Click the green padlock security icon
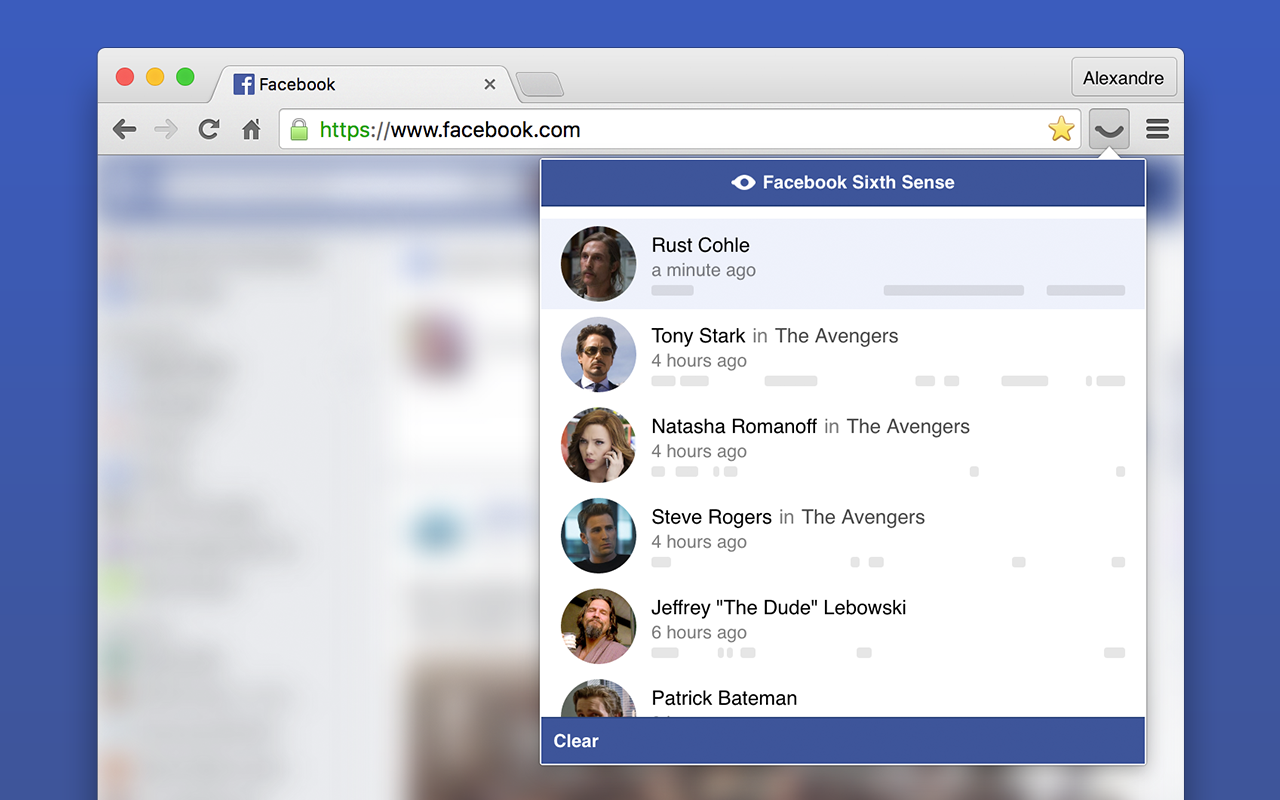This screenshot has width=1280, height=800. [298, 129]
